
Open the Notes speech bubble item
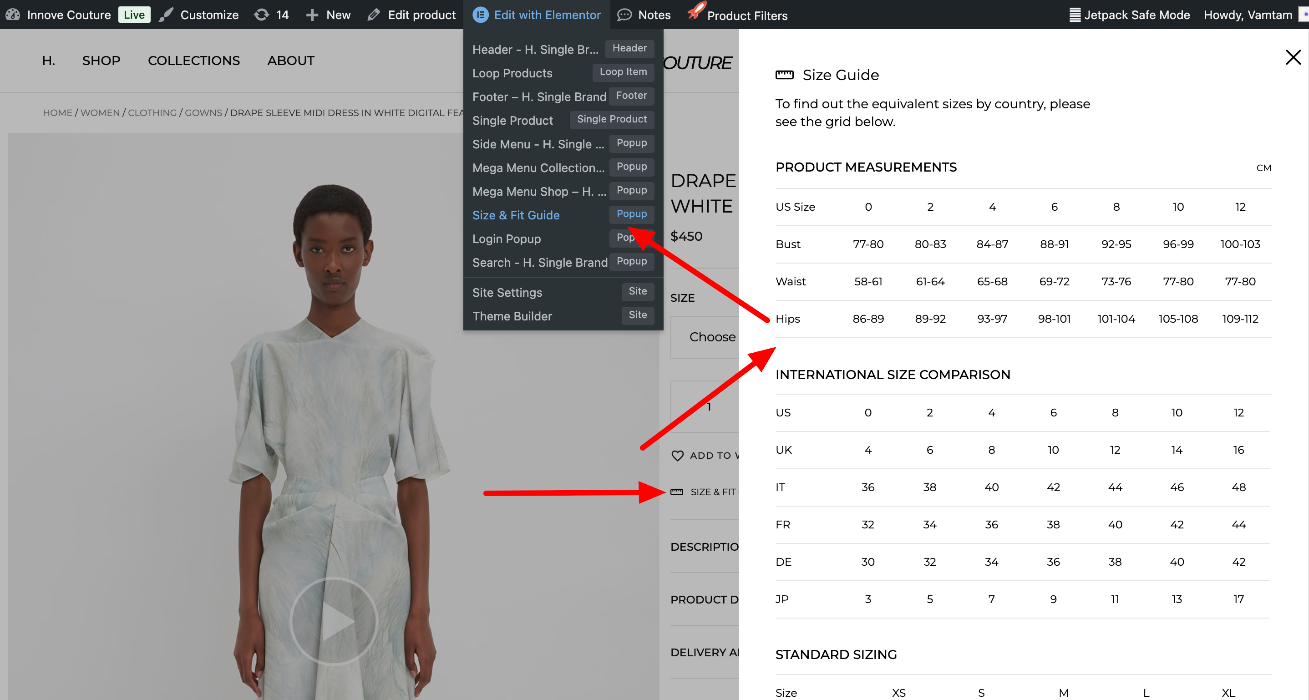point(644,15)
